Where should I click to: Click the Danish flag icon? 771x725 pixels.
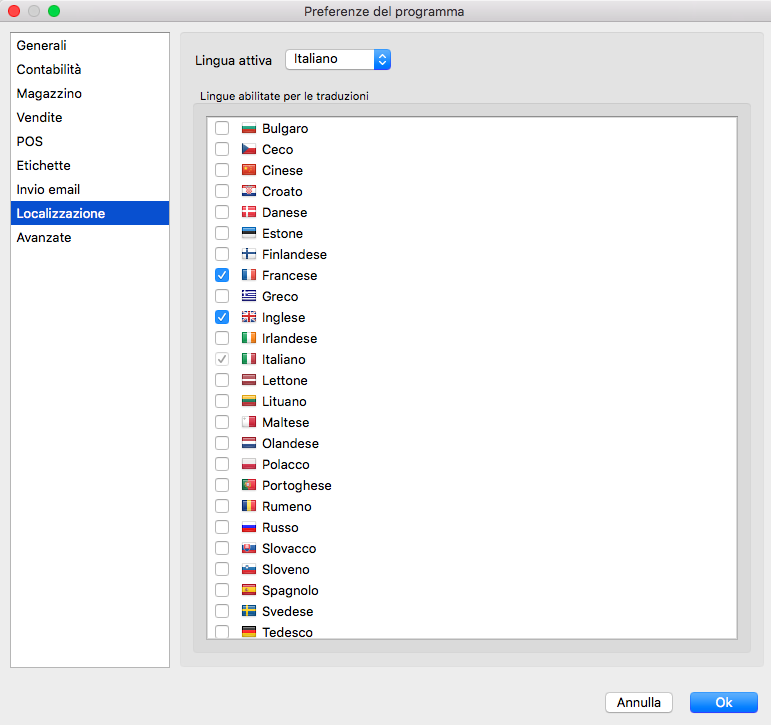(x=249, y=213)
